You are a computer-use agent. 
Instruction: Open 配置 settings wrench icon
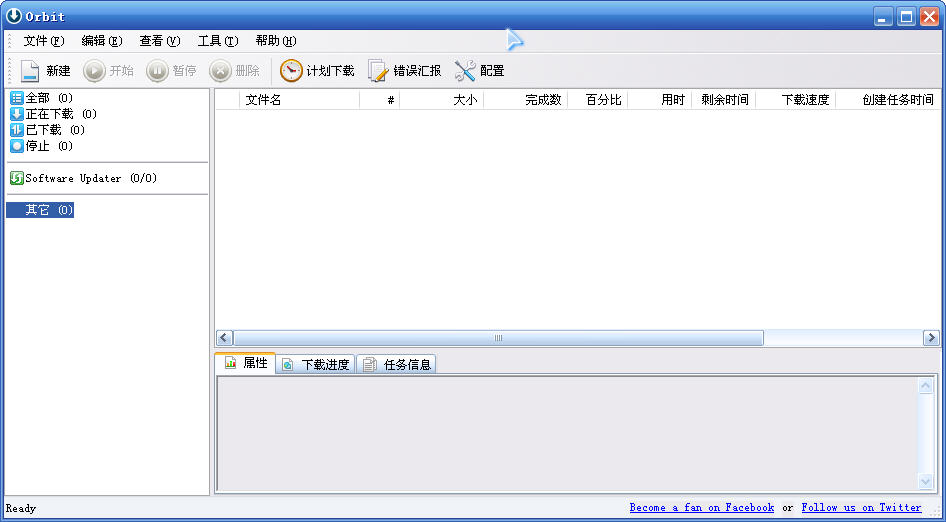click(x=465, y=71)
